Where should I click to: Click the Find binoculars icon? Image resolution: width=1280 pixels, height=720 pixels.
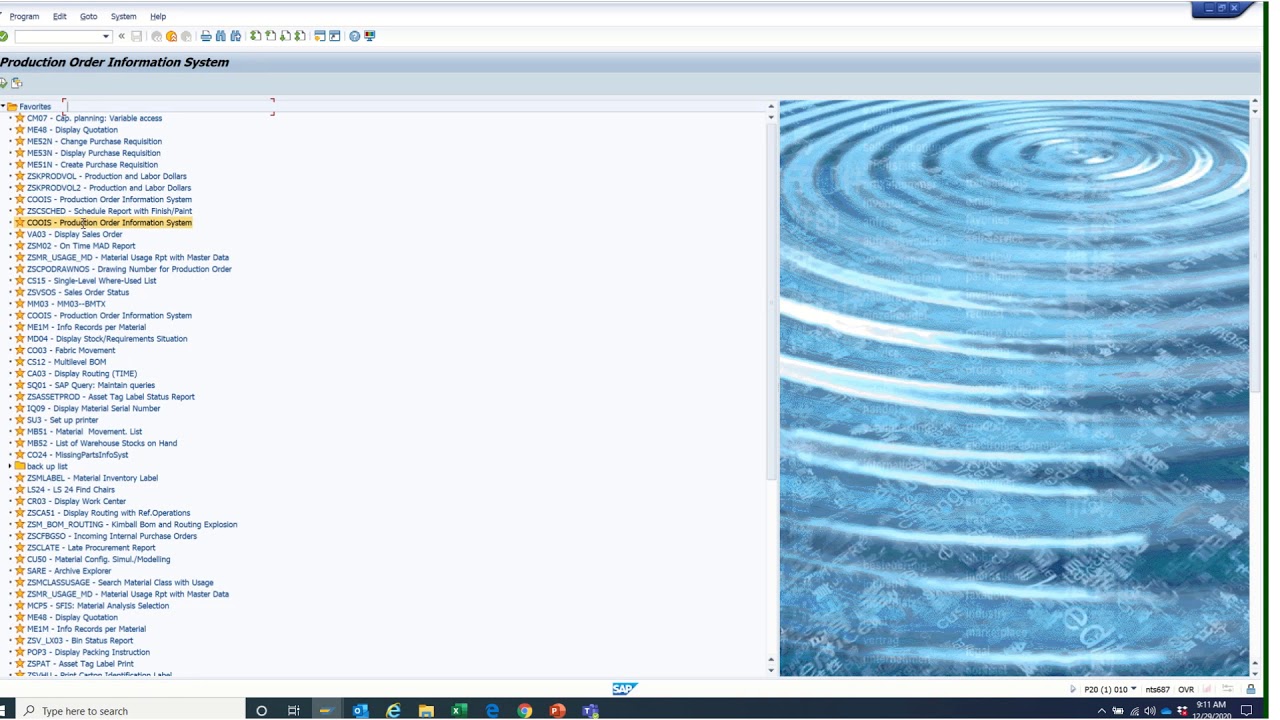[x=221, y=36]
